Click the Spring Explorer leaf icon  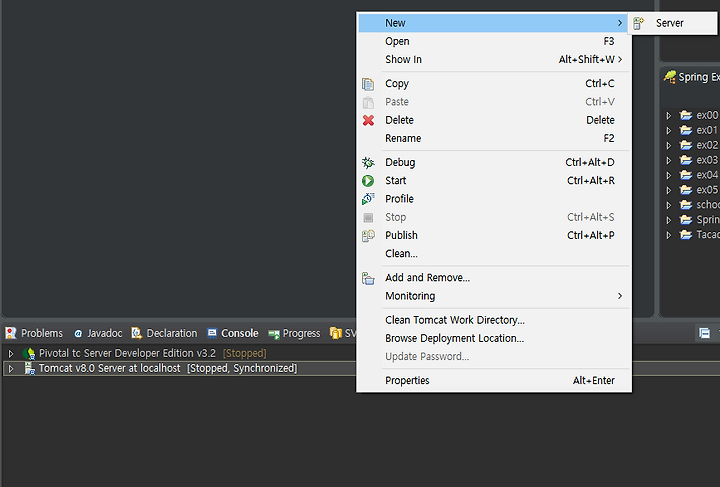[670, 77]
